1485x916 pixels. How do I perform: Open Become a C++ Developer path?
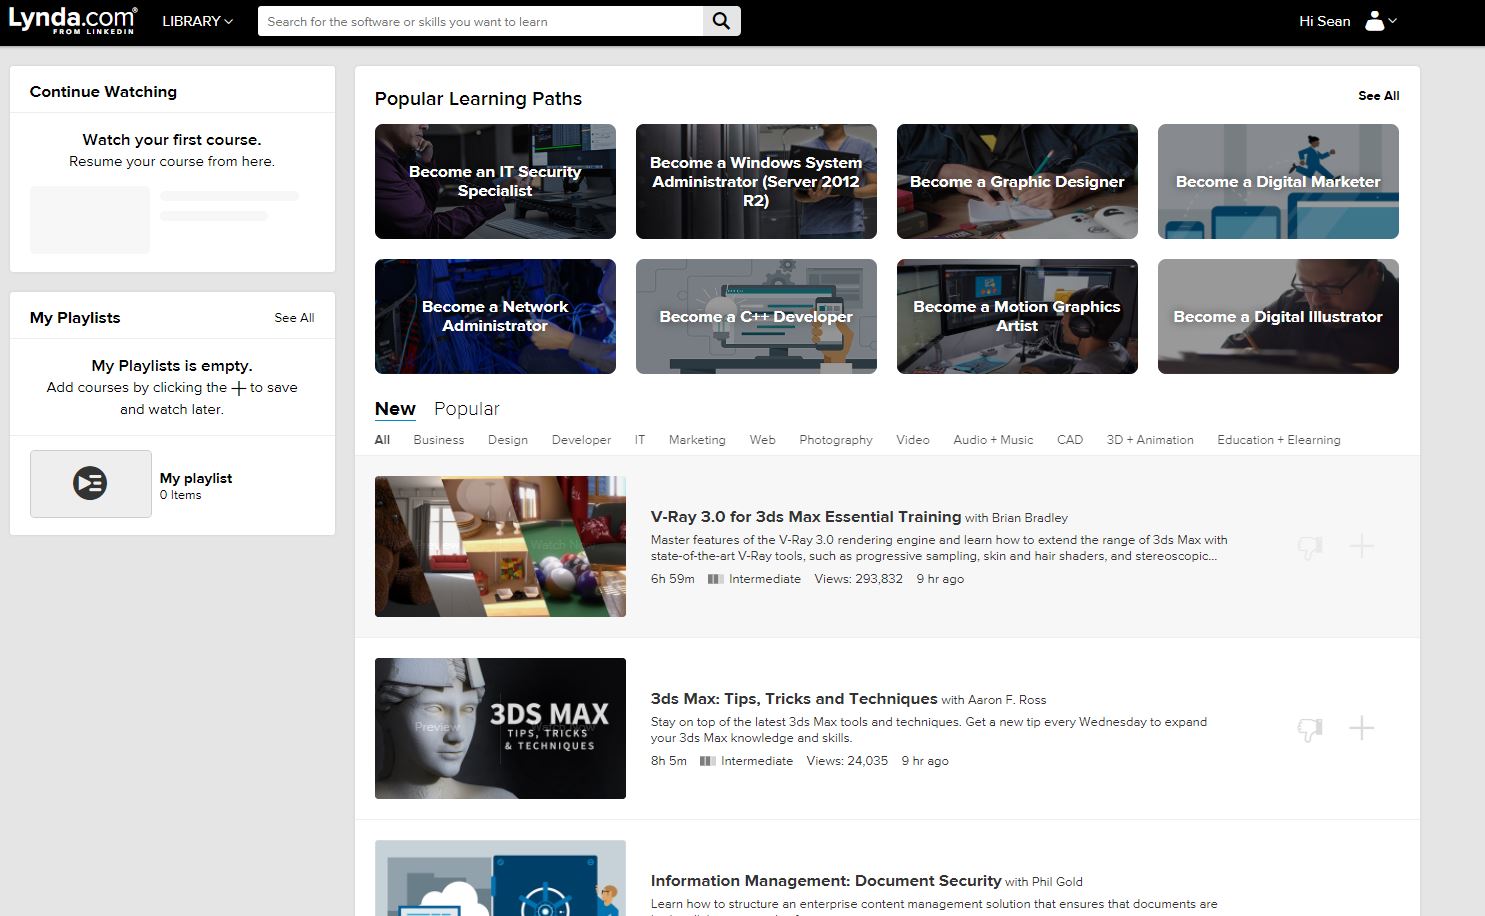pyautogui.click(x=756, y=317)
